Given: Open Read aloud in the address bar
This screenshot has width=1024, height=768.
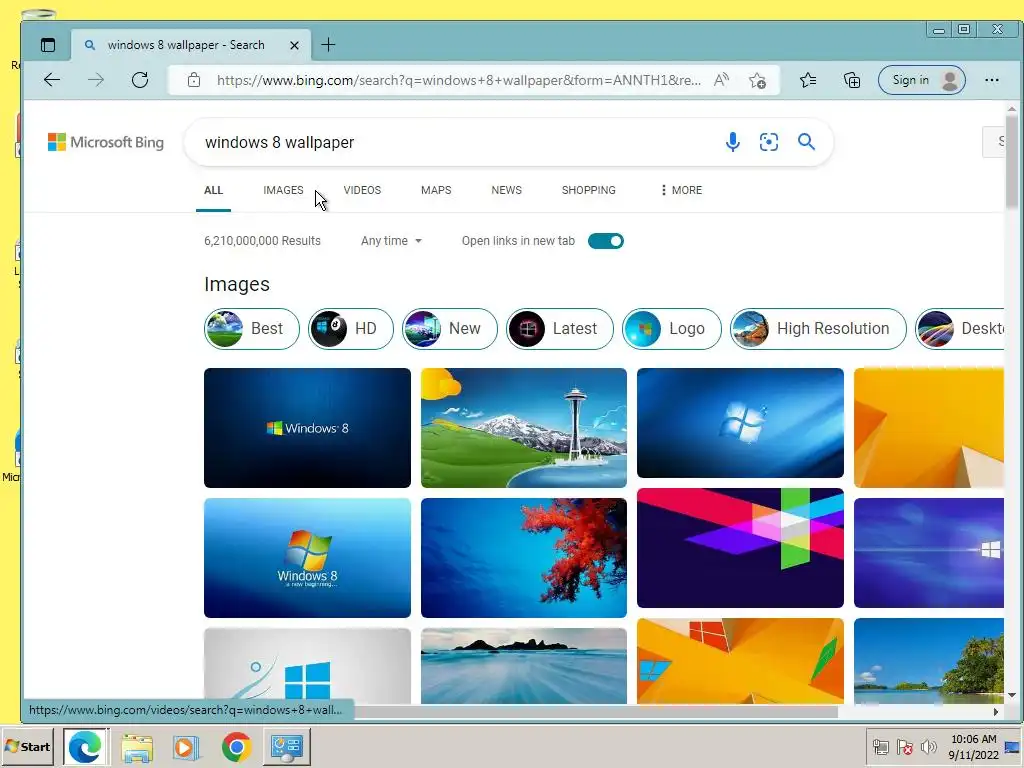Looking at the screenshot, I should pyautogui.click(x=721, y=80).
